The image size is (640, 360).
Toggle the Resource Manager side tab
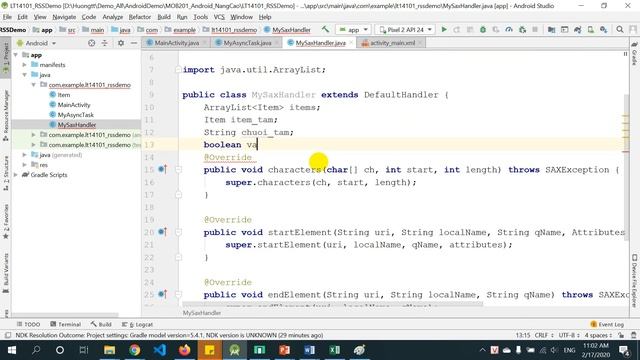6,115
